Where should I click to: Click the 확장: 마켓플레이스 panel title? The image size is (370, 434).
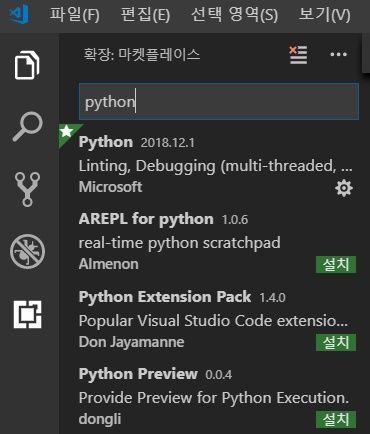tap(142, 54)
